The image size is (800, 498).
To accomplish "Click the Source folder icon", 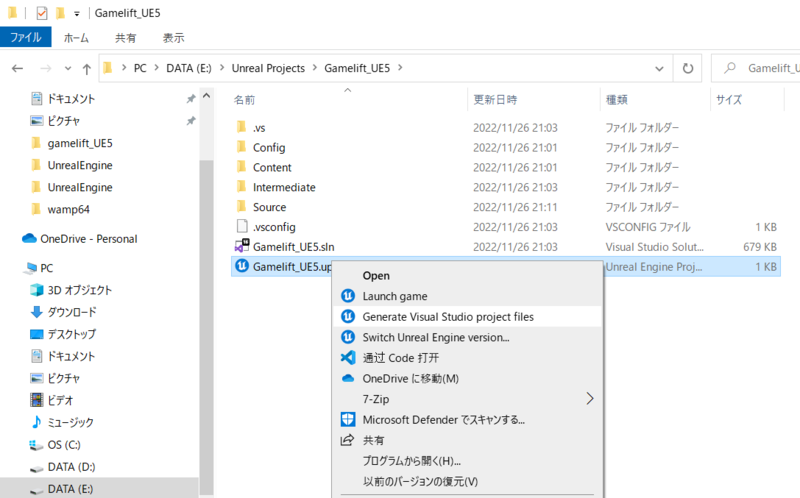I will 242,207.
